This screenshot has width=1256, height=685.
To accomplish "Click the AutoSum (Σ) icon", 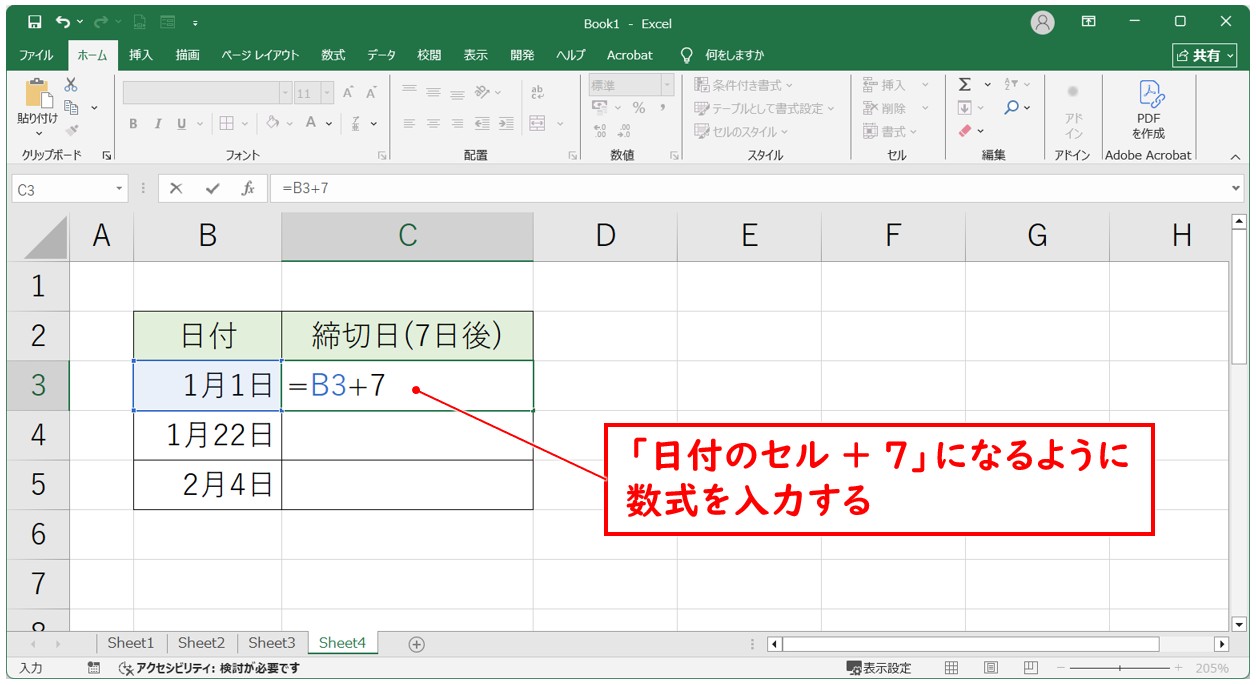I will click(963, 84).
